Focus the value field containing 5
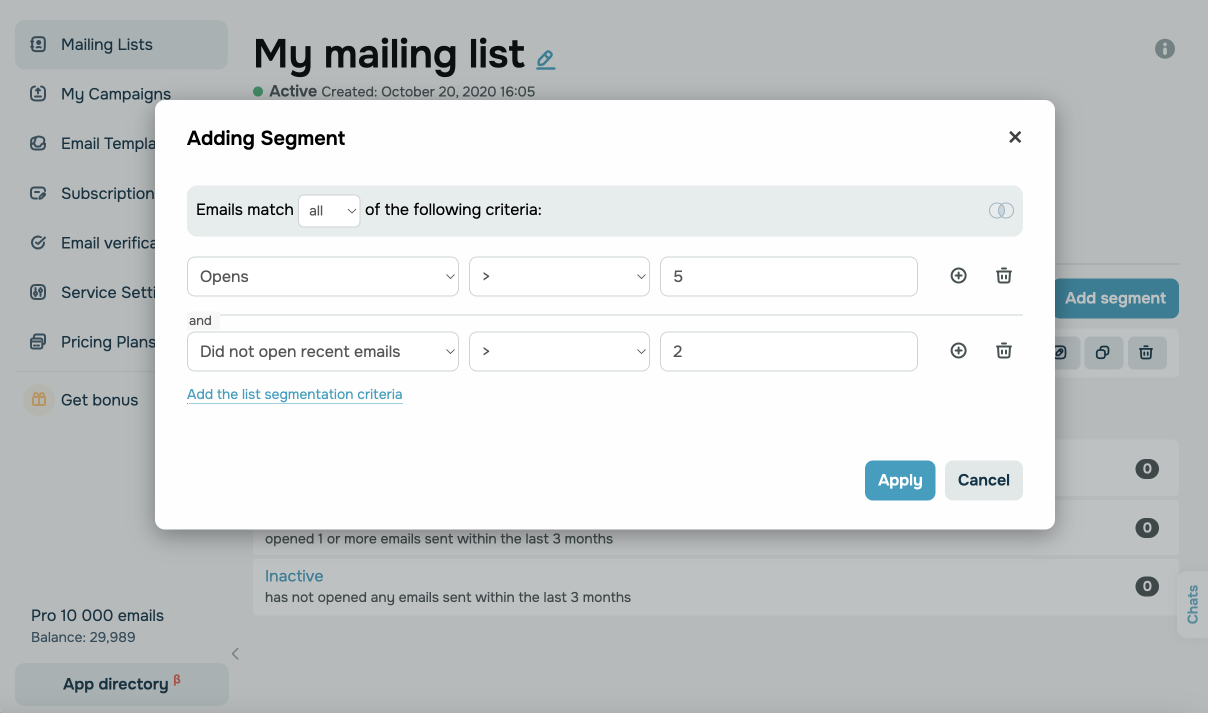Viewport: 1208px width, 713px height. (x=788, y=277)
